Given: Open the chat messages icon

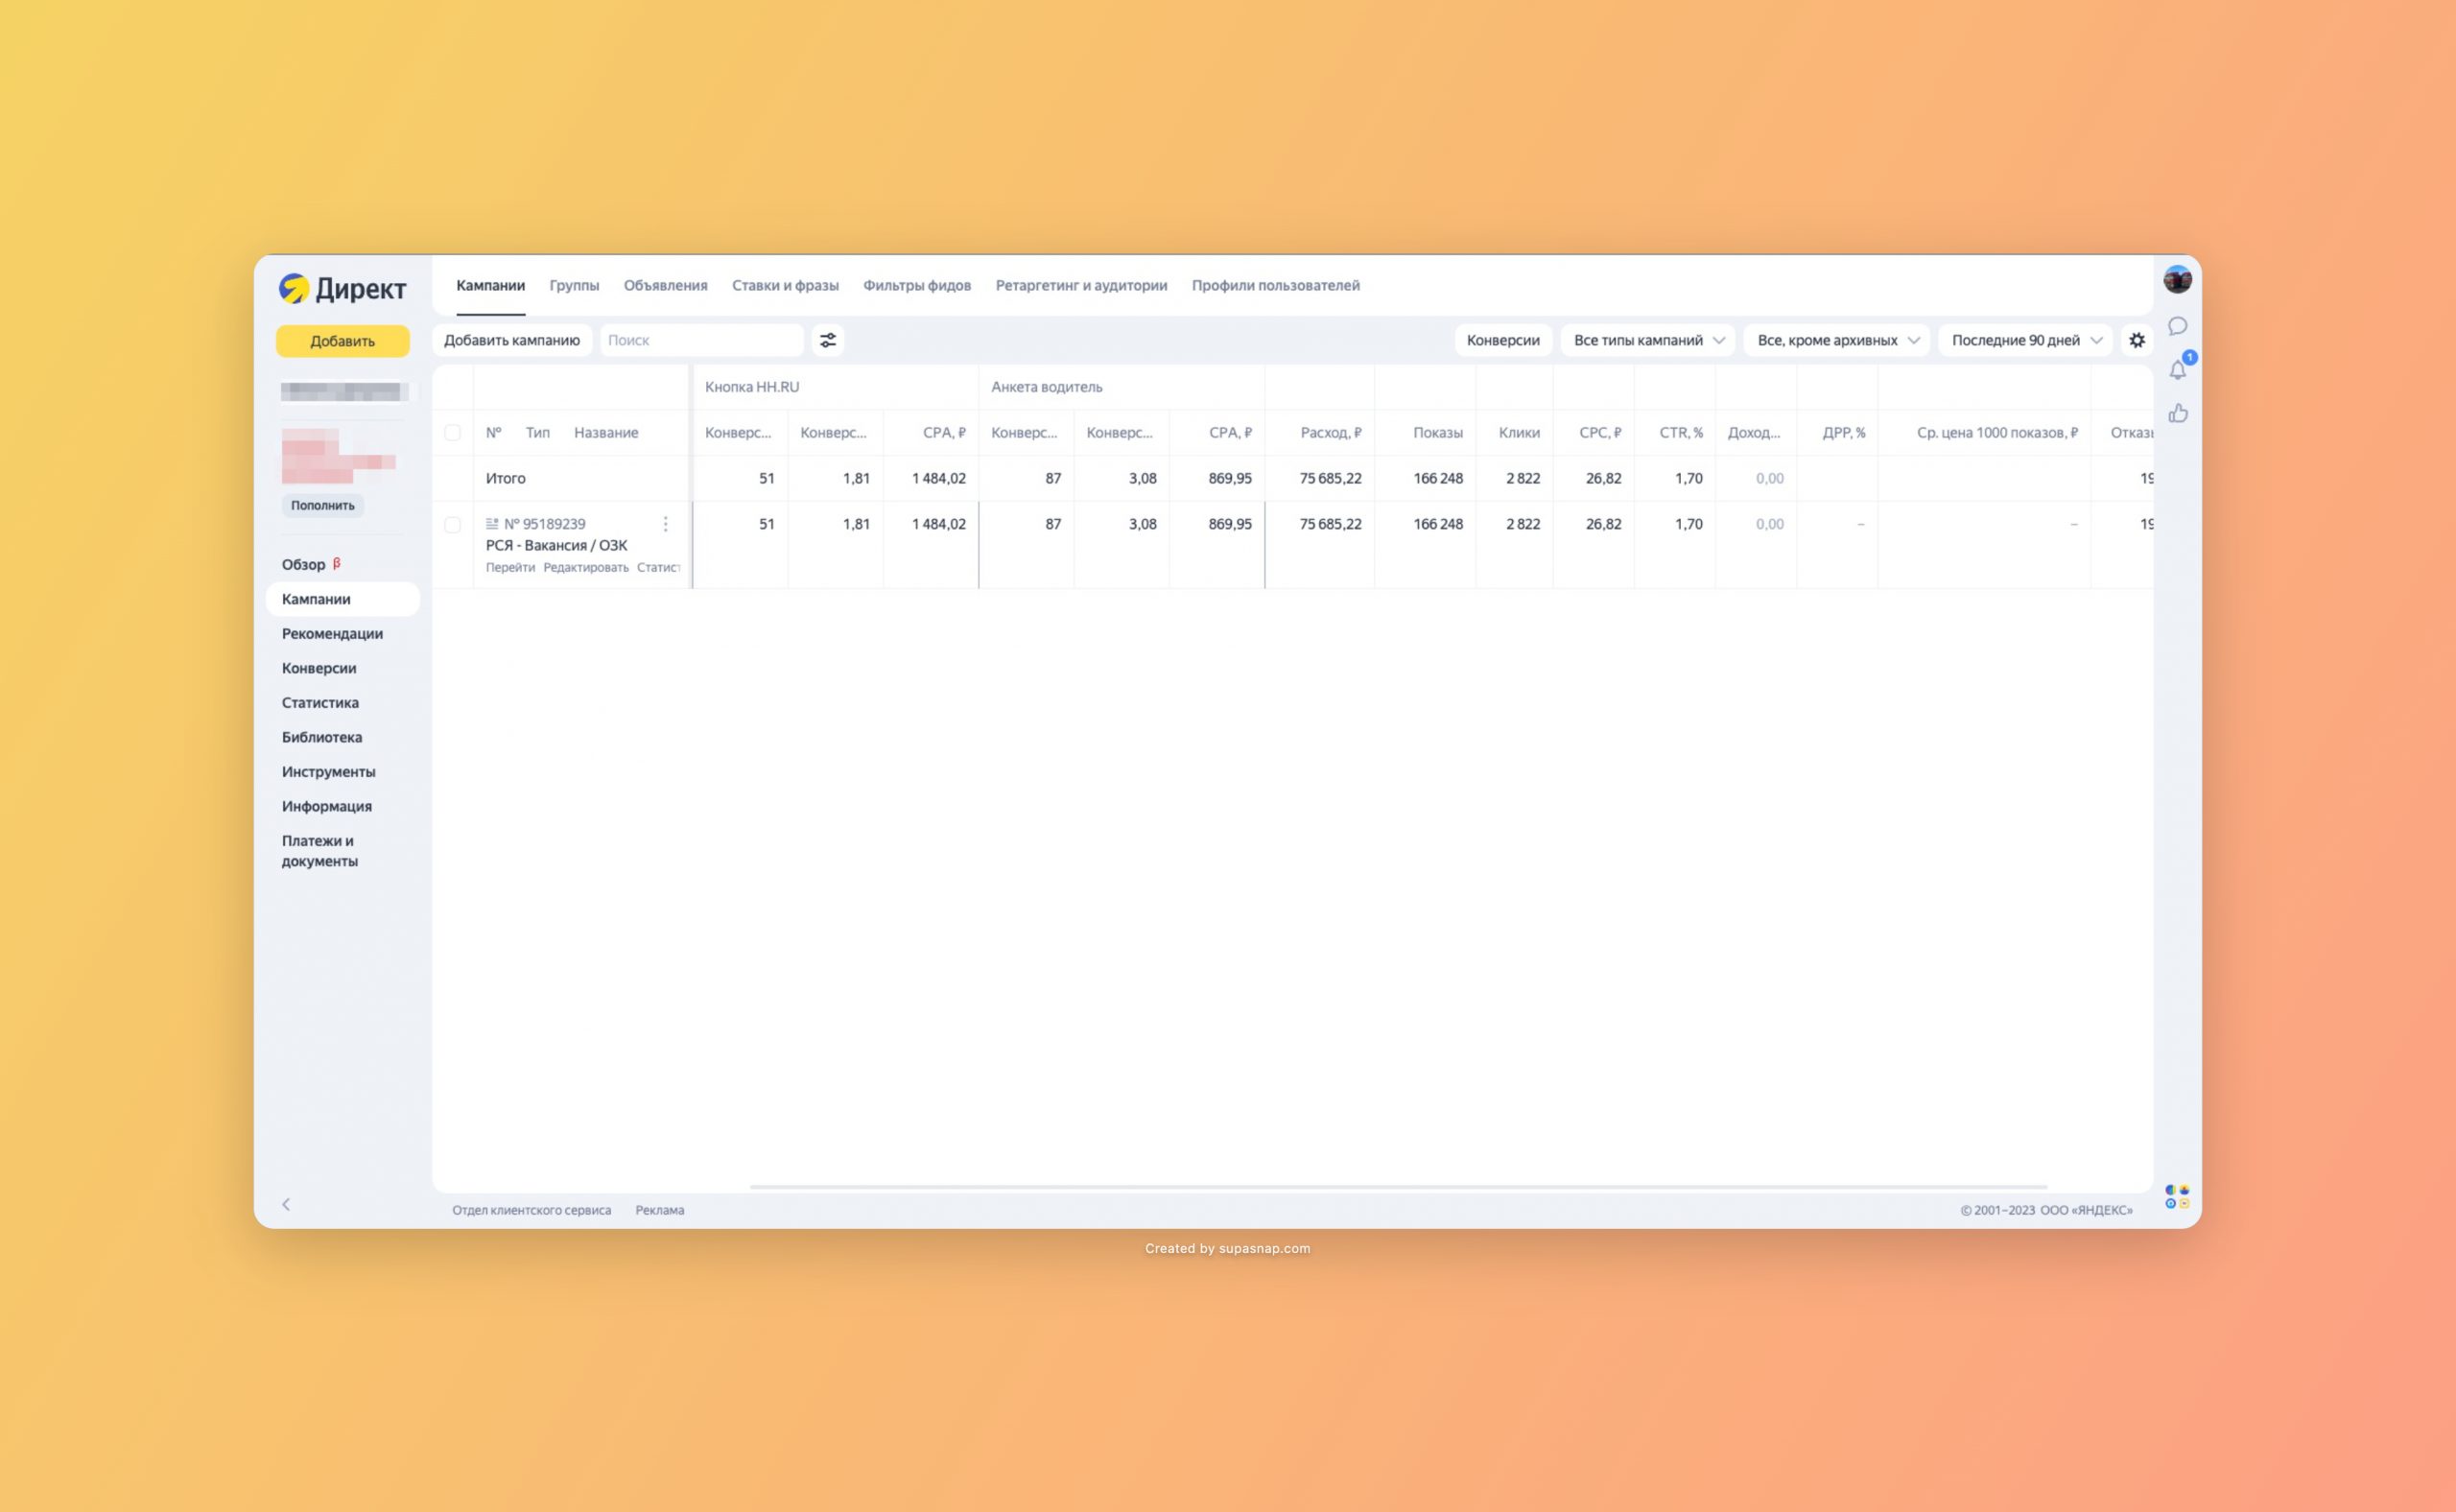Looking at the screenshot, I should [2177, 326].
